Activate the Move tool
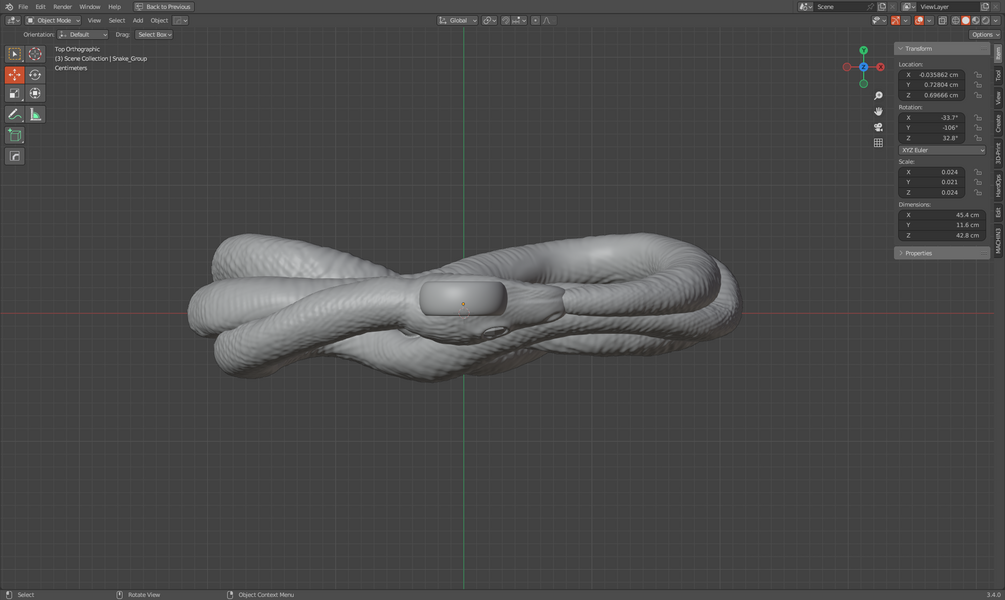Screen dimensions: 1005x600 click(x=14, y=74)
